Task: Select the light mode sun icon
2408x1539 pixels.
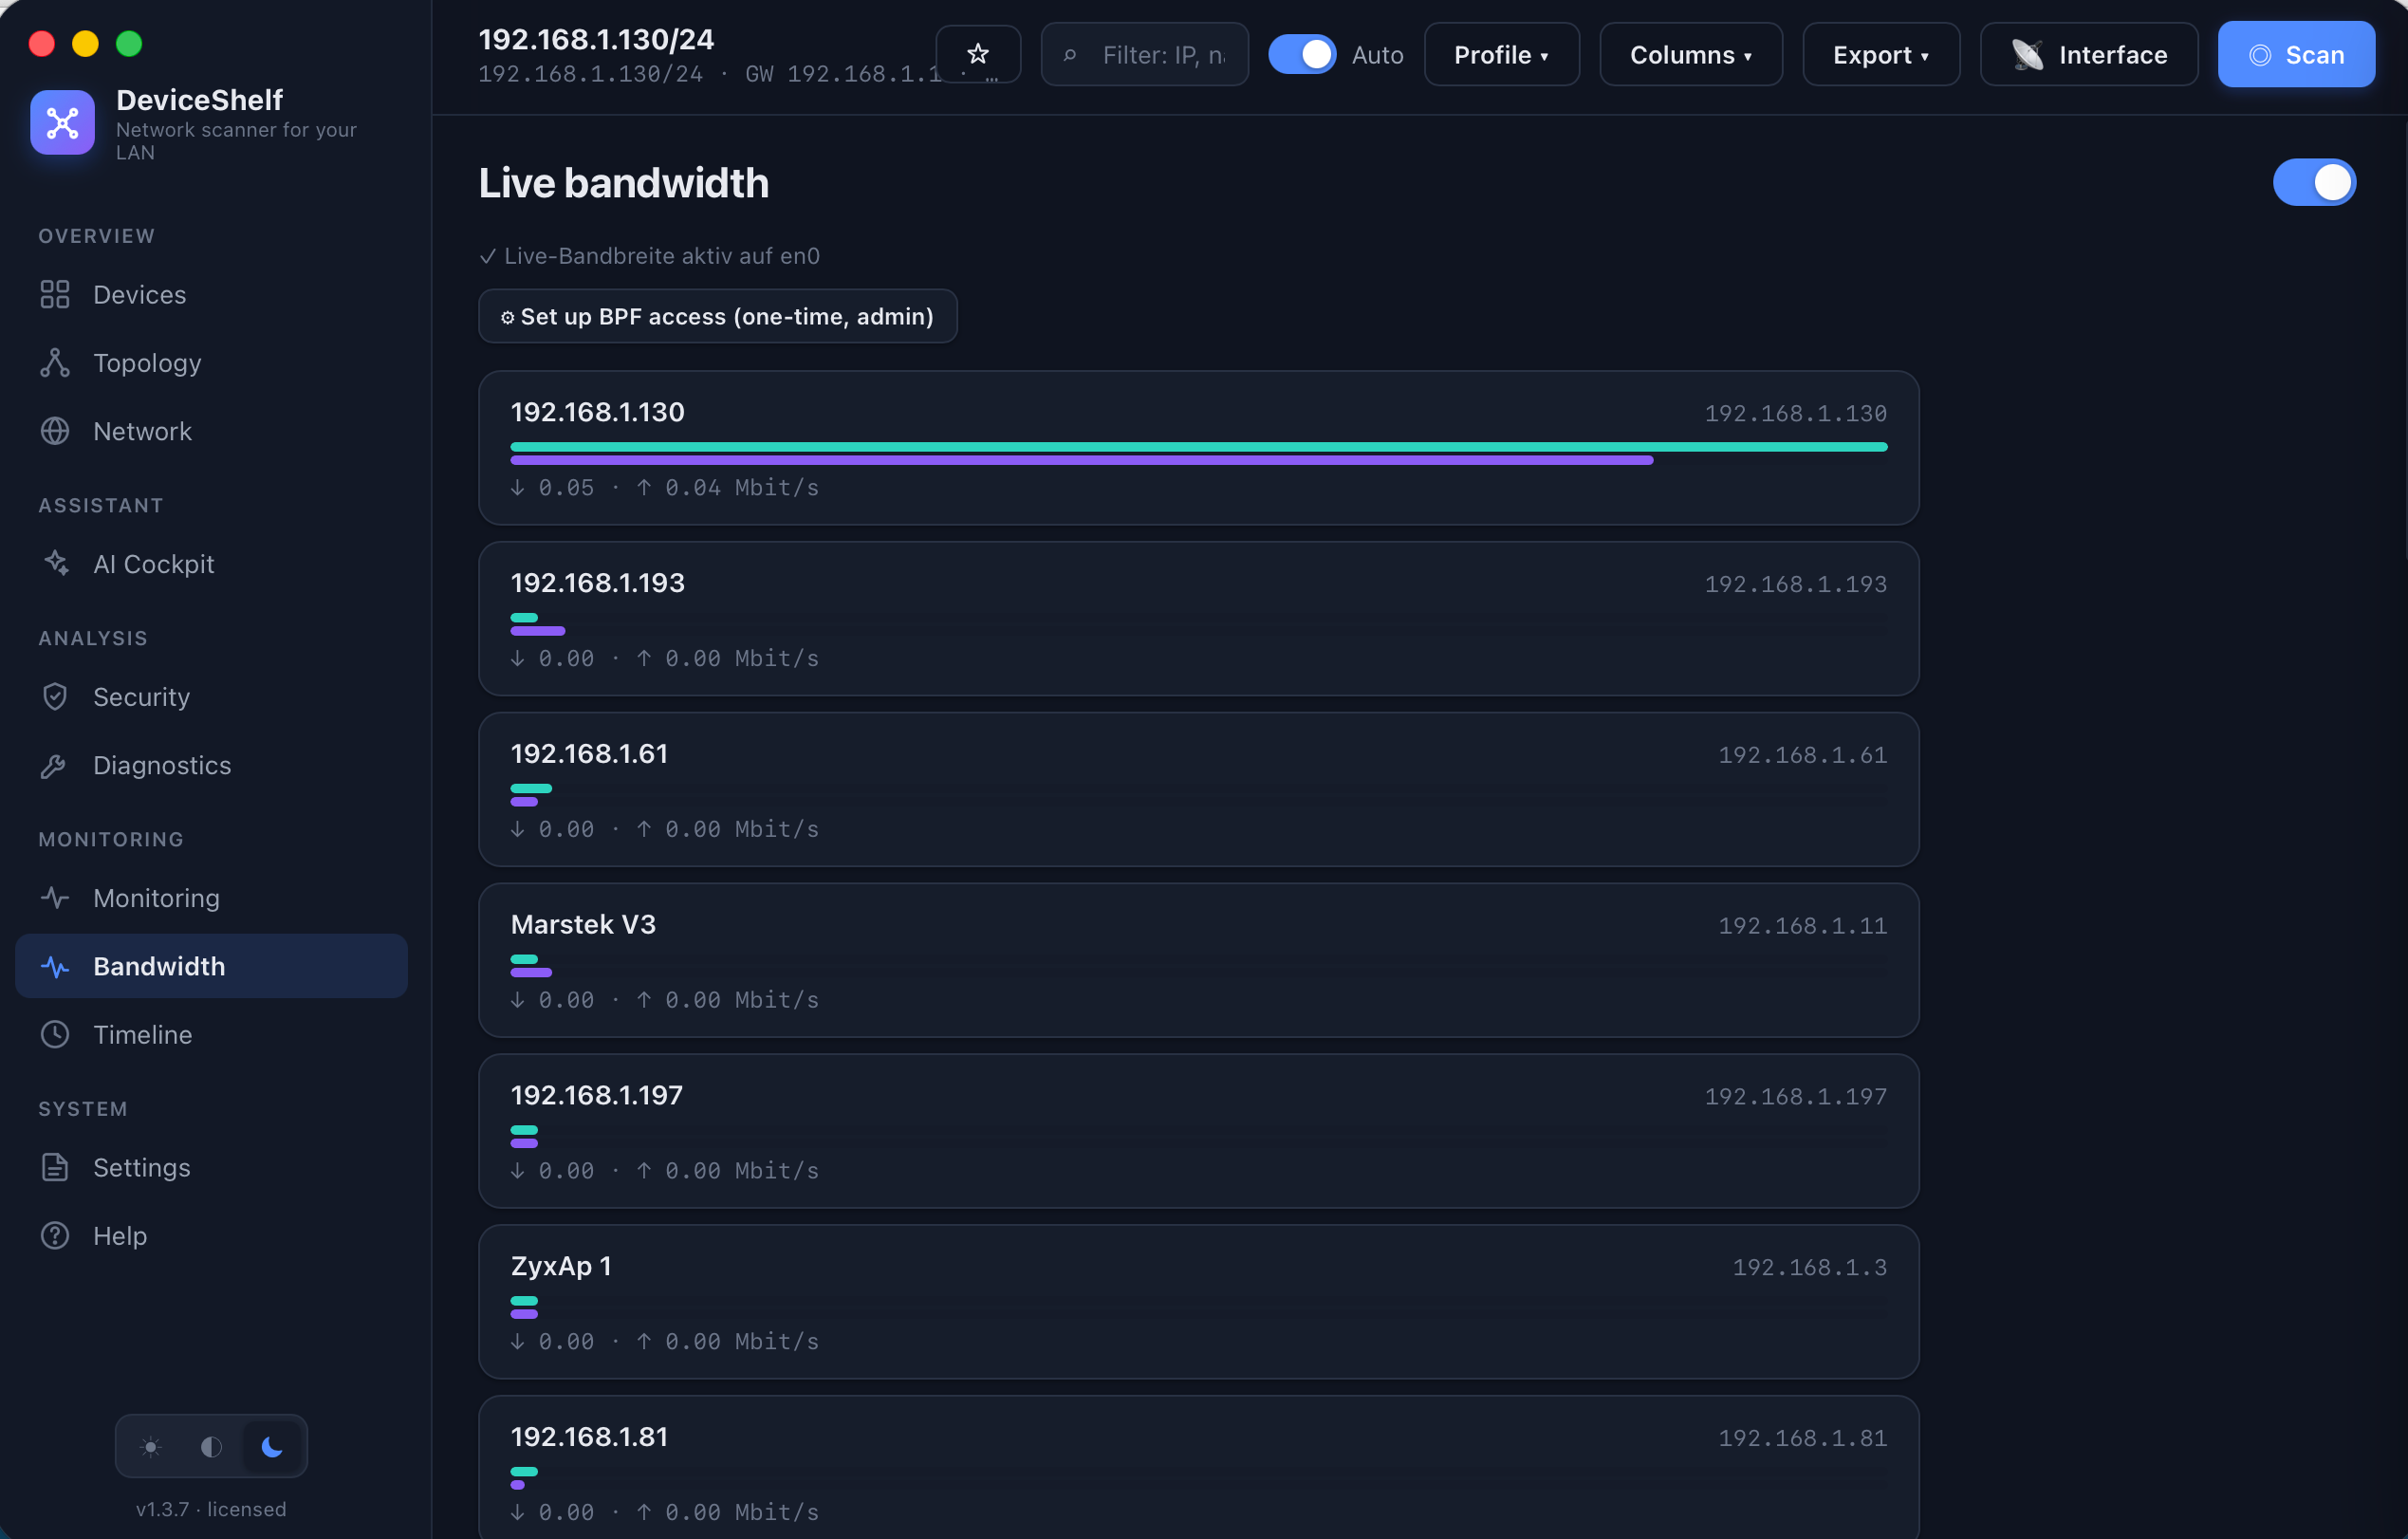Action: pyautogui.click(x=151, y=1446)
